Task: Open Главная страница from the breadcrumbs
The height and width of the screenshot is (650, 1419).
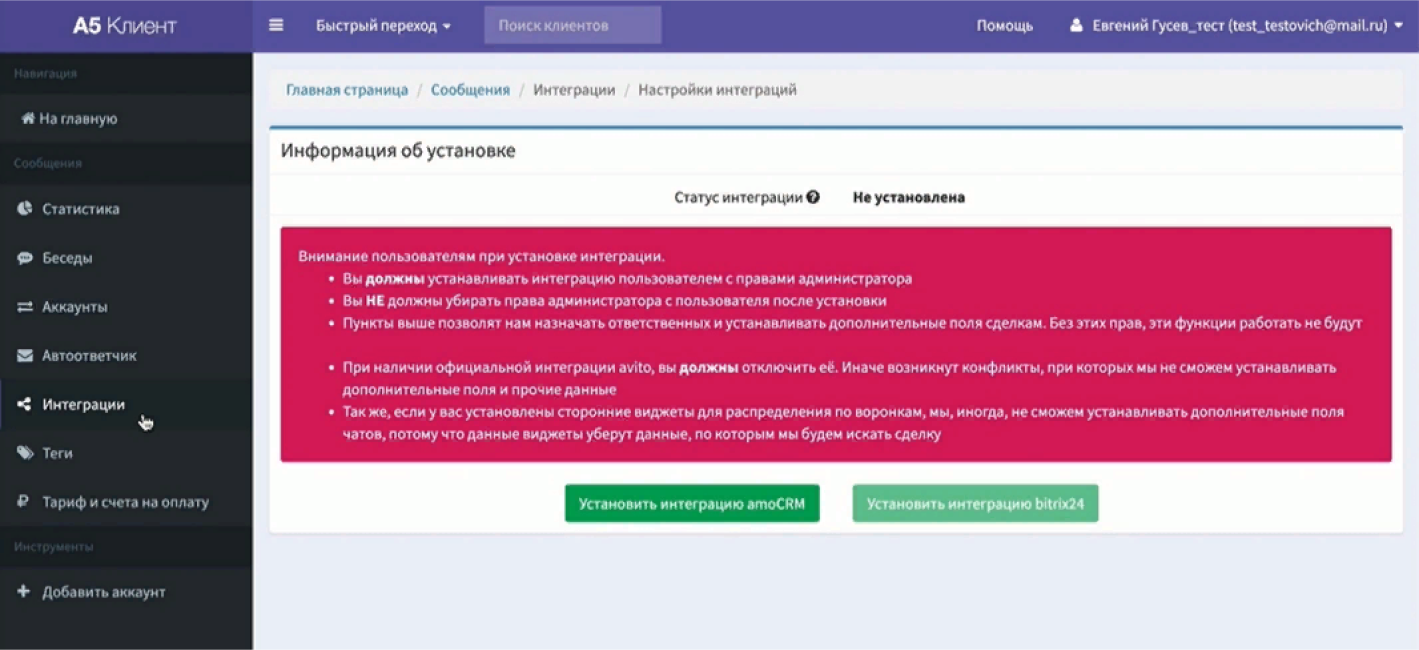Action: pyautogui.click(x=345, y=89)
